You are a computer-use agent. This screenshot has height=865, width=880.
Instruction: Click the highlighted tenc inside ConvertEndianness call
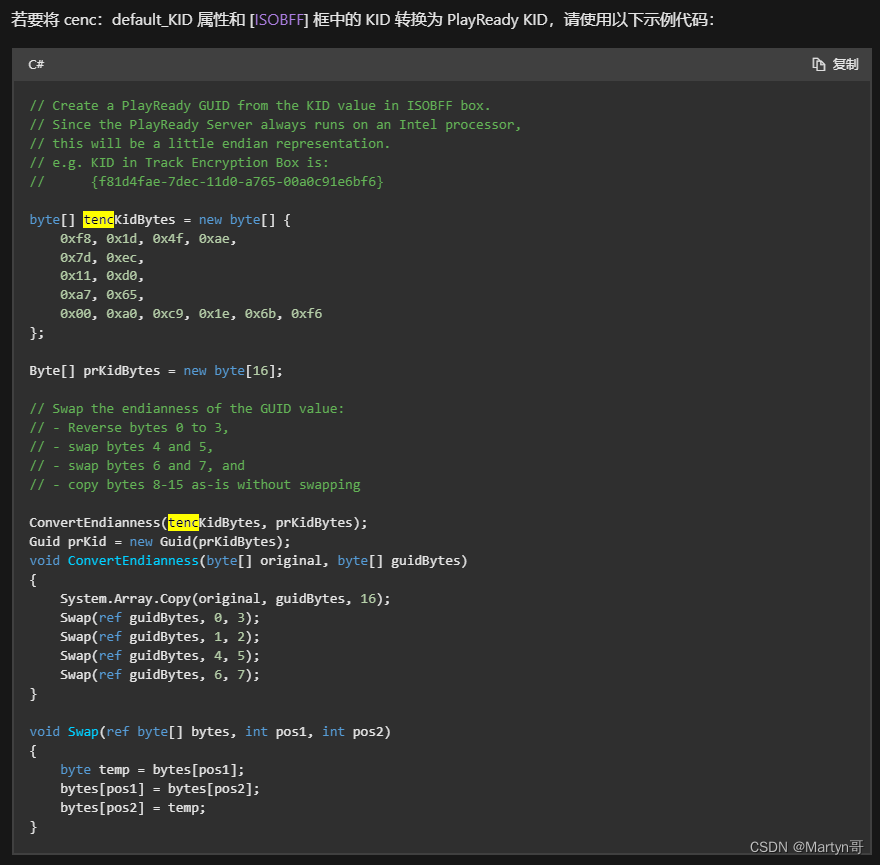click(184, 522)
